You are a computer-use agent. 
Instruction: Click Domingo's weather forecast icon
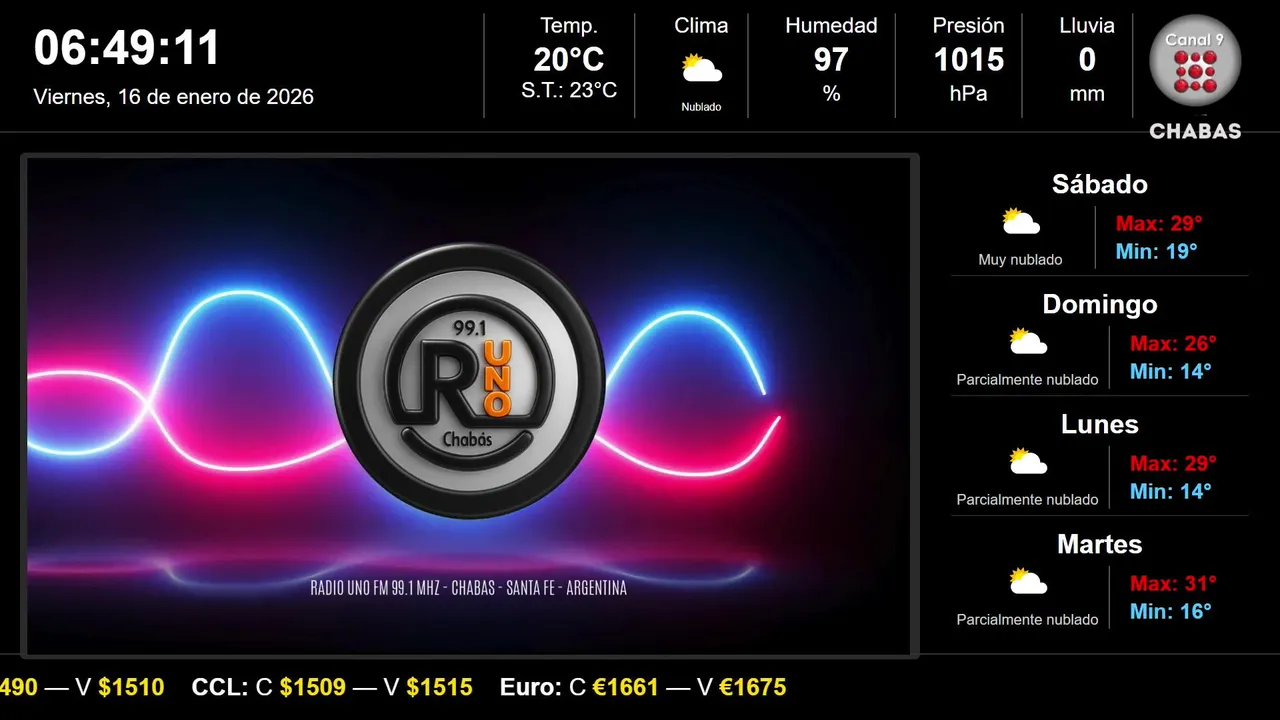point(1028,341)
